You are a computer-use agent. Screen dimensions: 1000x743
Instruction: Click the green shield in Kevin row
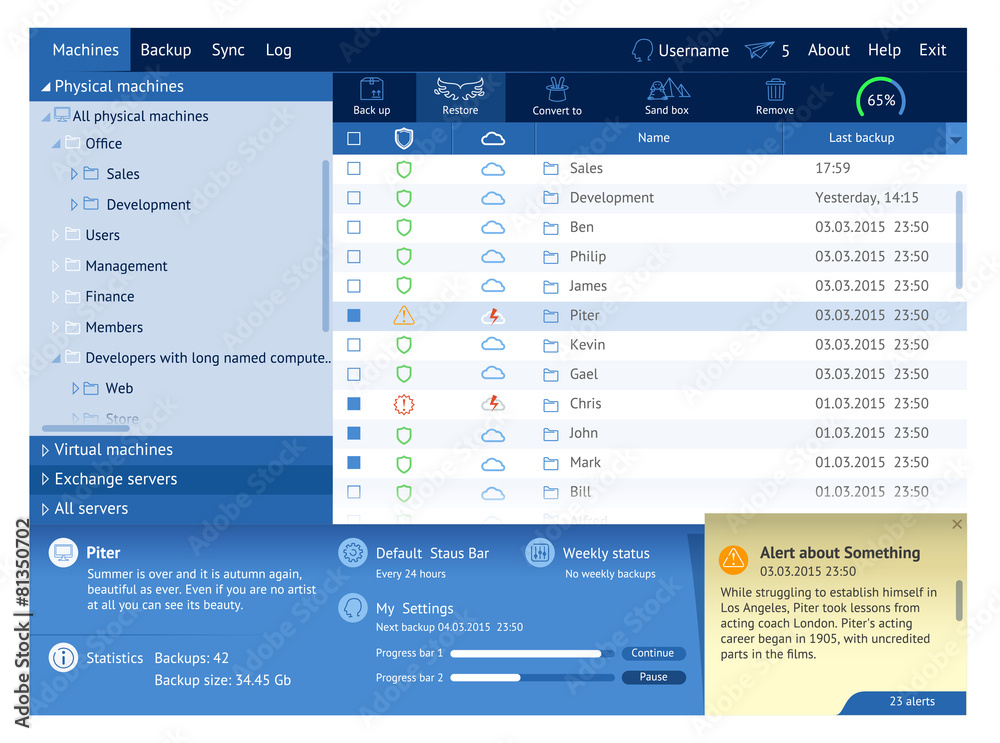[404, 345]
